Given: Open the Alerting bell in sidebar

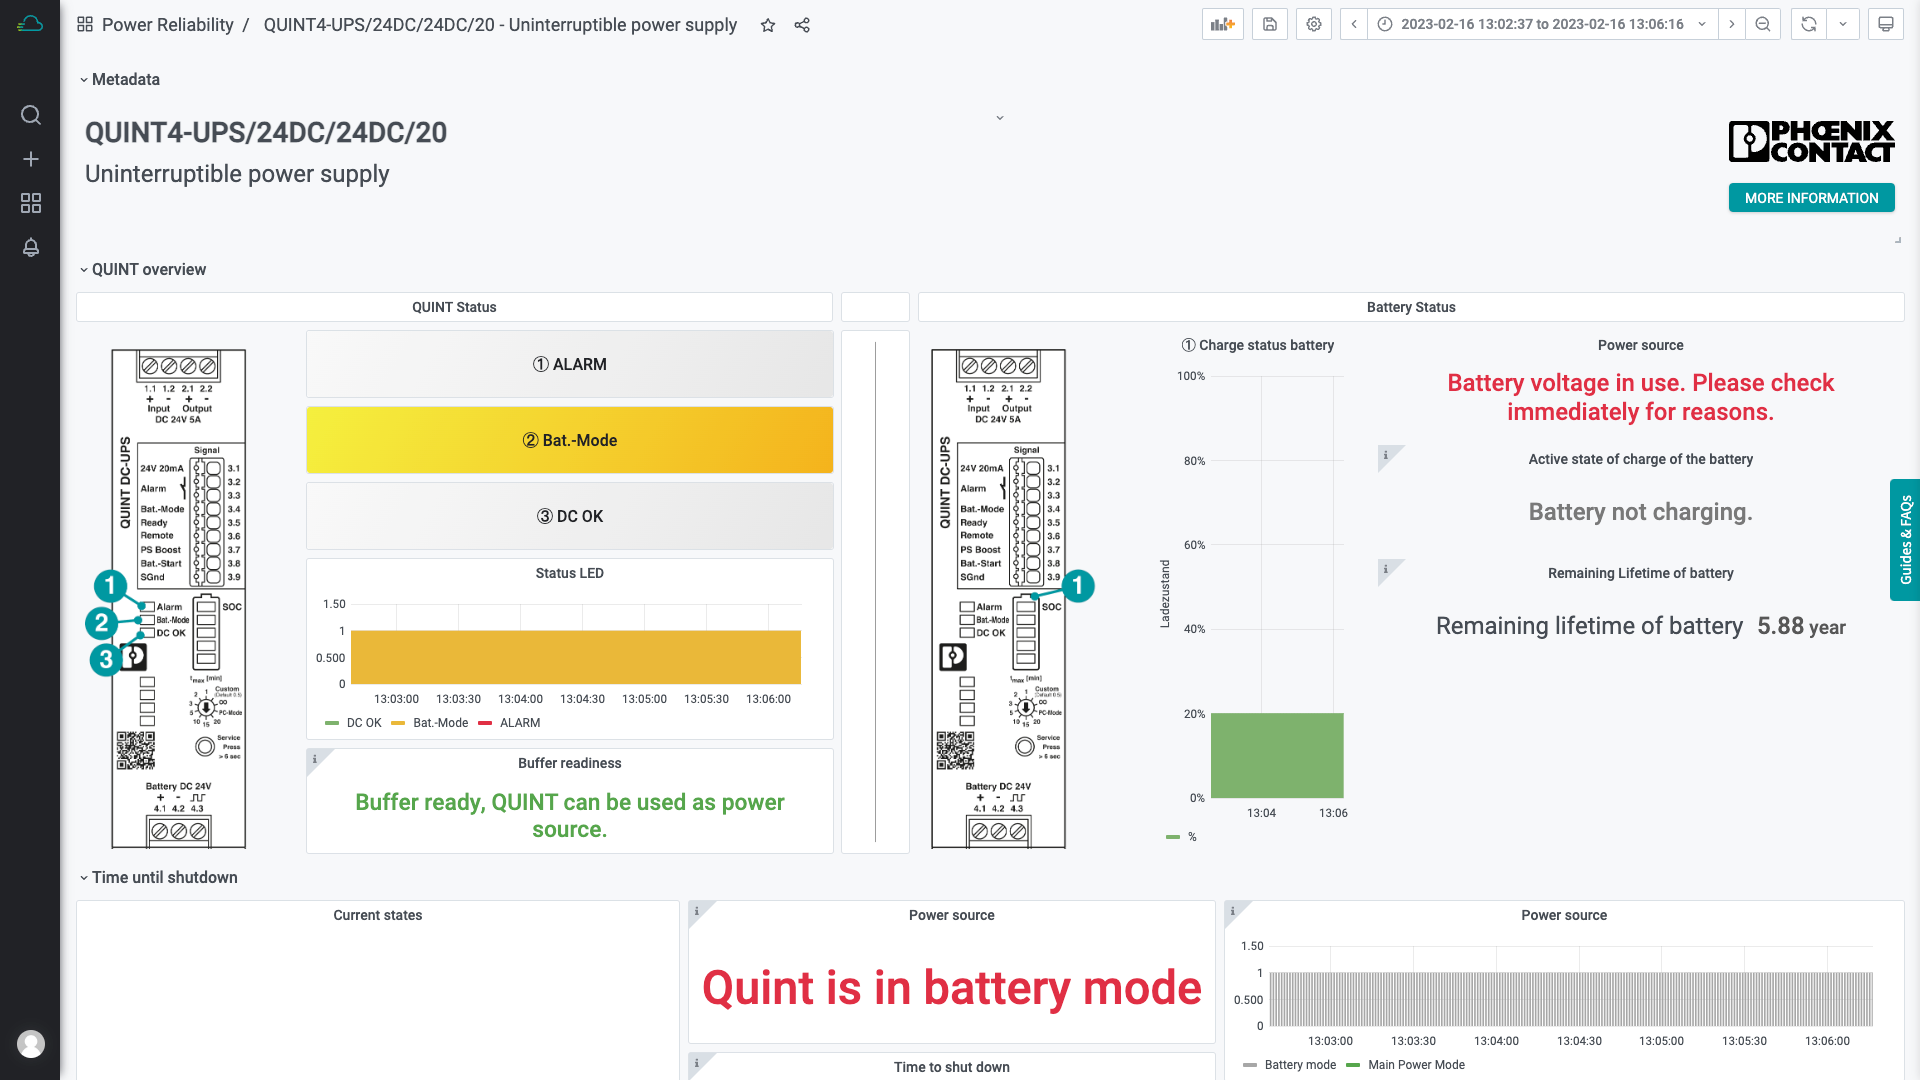Looking at the screenshot, I should tap(31, 247).
